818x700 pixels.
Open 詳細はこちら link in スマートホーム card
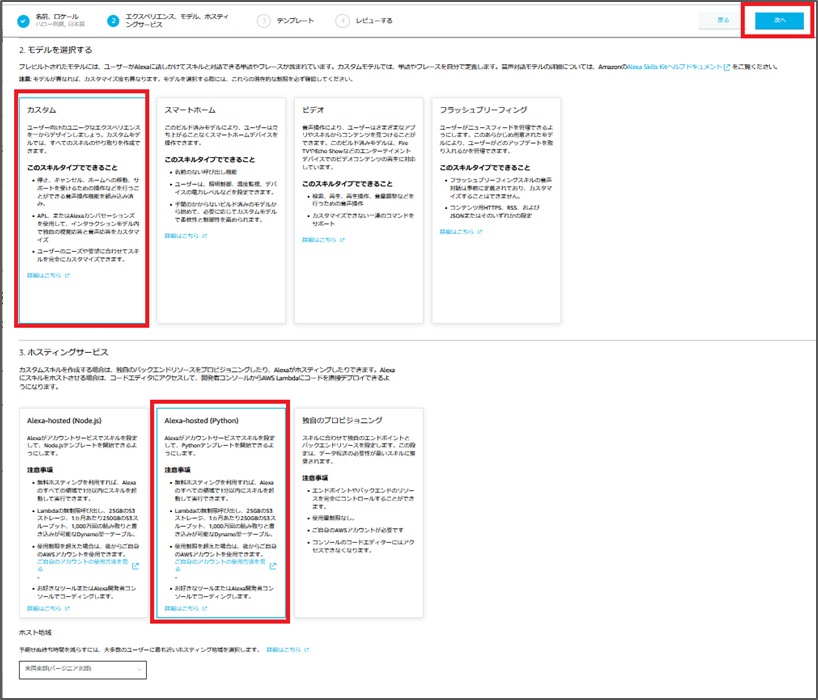point(182,236)
